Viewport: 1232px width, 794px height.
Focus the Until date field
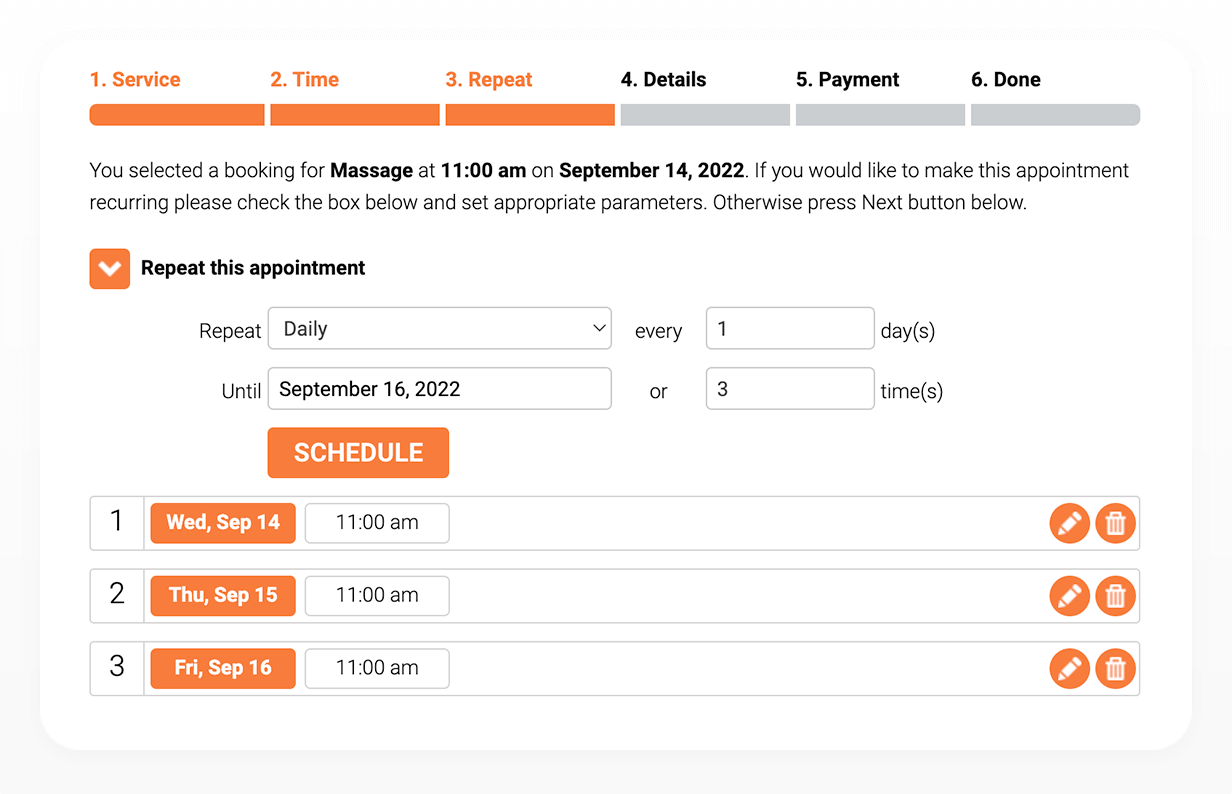[440, 389]
